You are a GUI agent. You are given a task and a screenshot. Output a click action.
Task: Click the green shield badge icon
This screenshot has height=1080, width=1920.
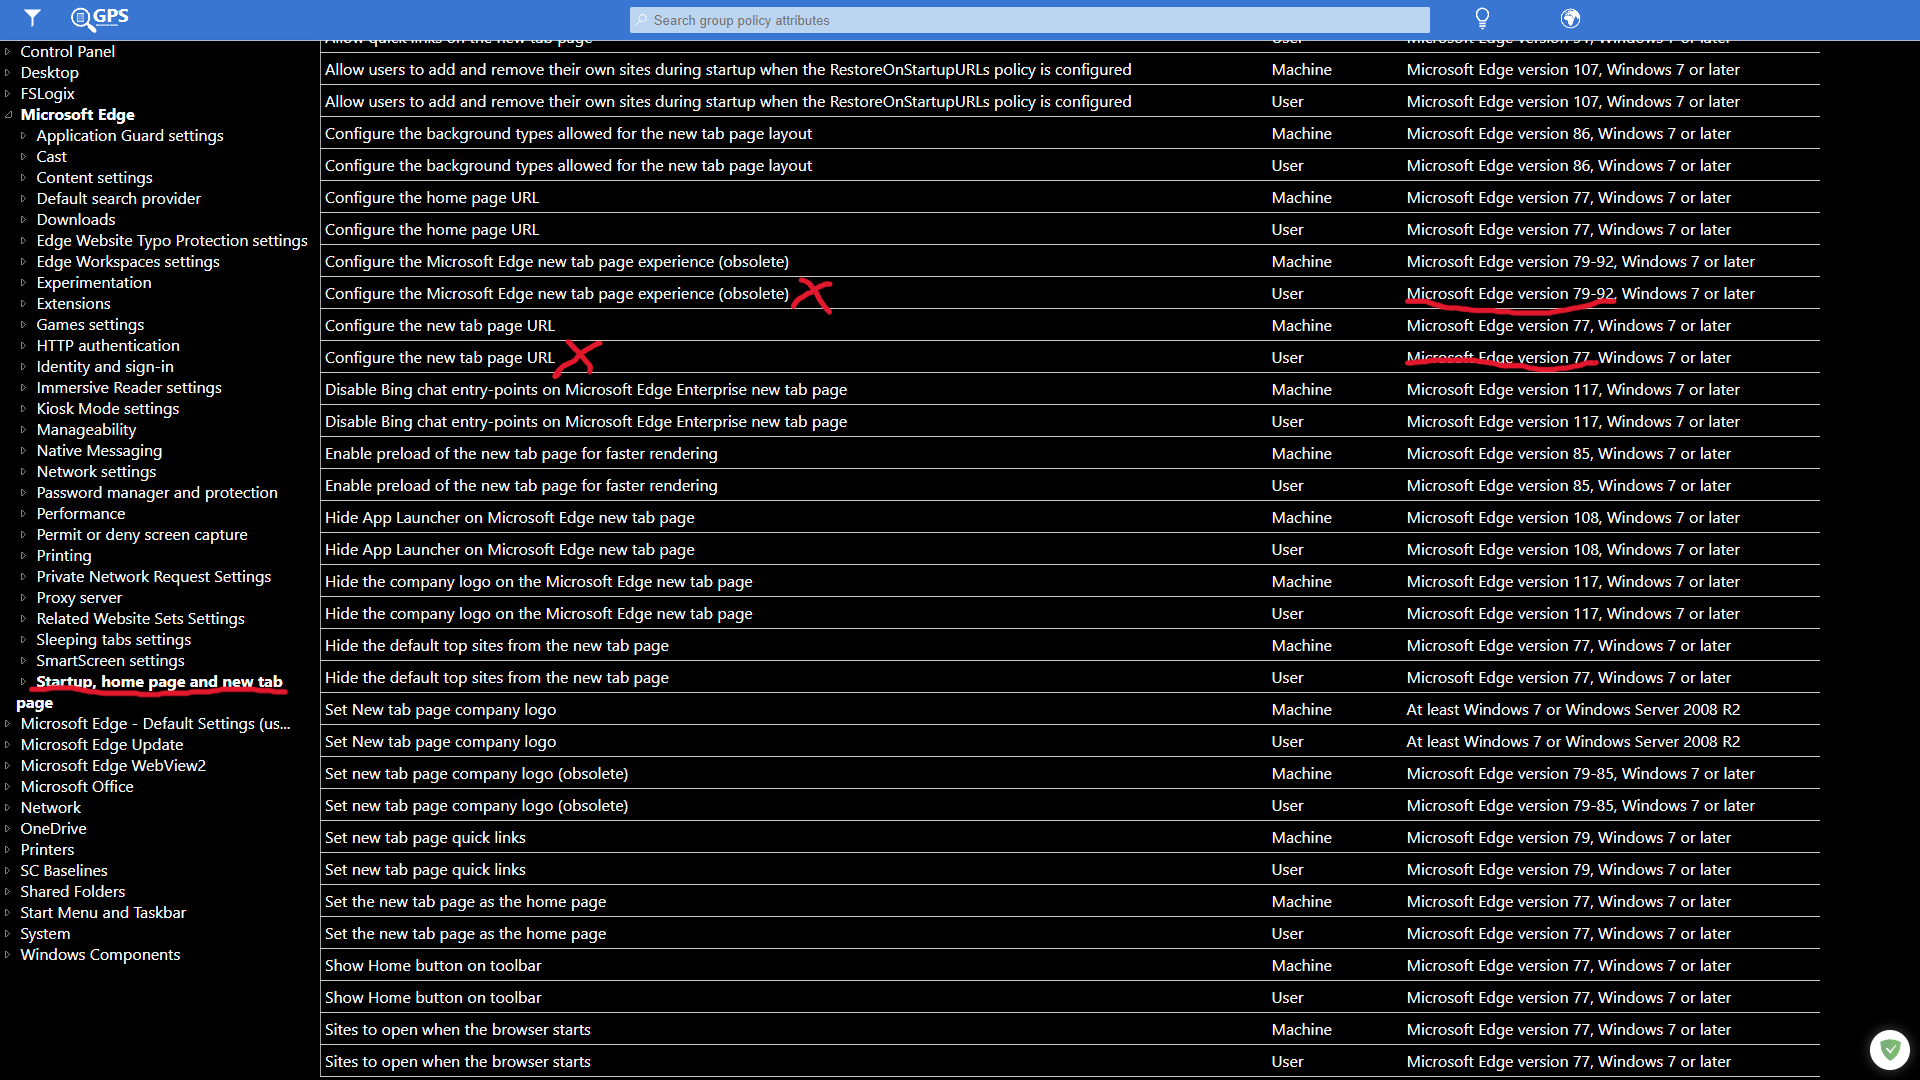click(x=1889, y=1049)
